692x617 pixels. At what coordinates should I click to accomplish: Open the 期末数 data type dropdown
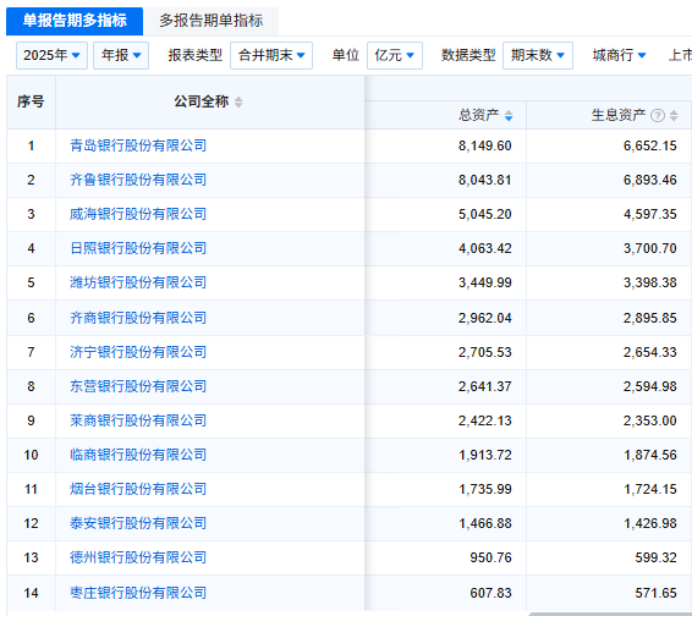tap(538, 56)
